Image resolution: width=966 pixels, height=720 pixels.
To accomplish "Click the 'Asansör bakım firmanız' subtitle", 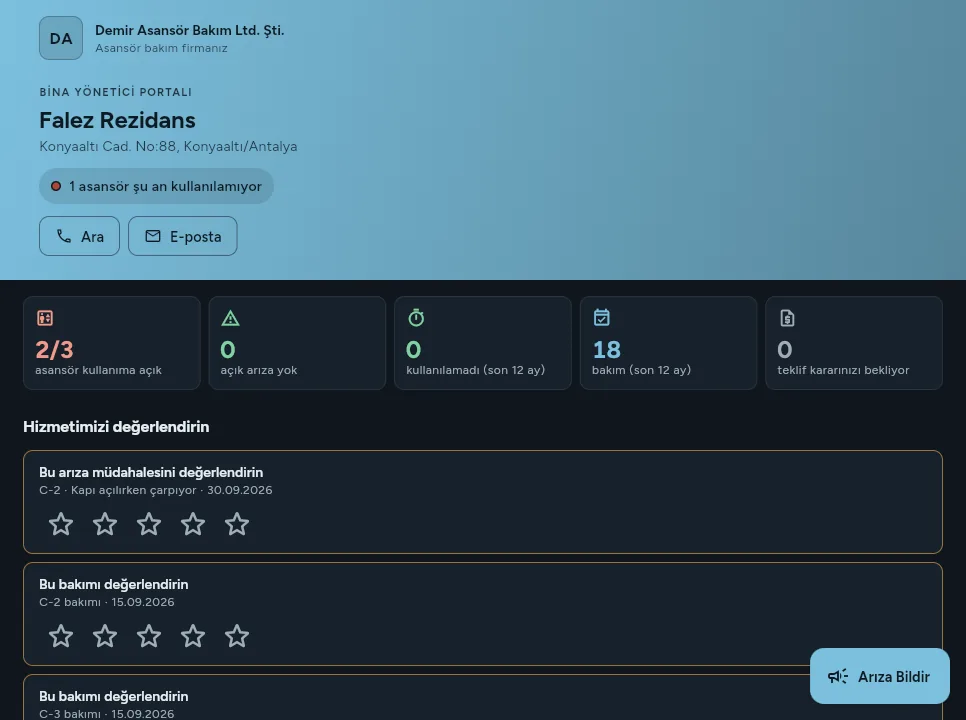I will click(161, 48).
